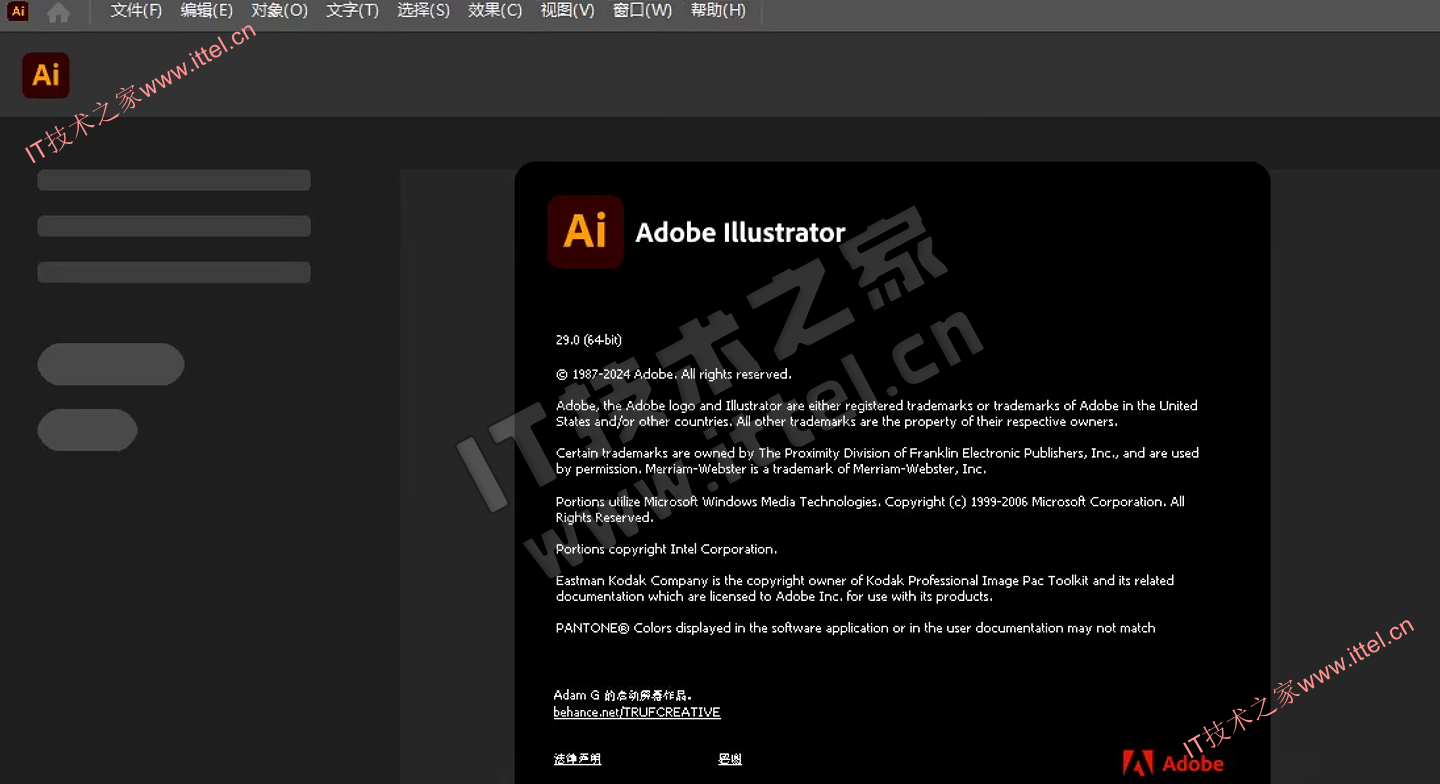The image size is (1440, 784).
Task: Open the 文件(F) menu
Action: click(x=136, y=10)
